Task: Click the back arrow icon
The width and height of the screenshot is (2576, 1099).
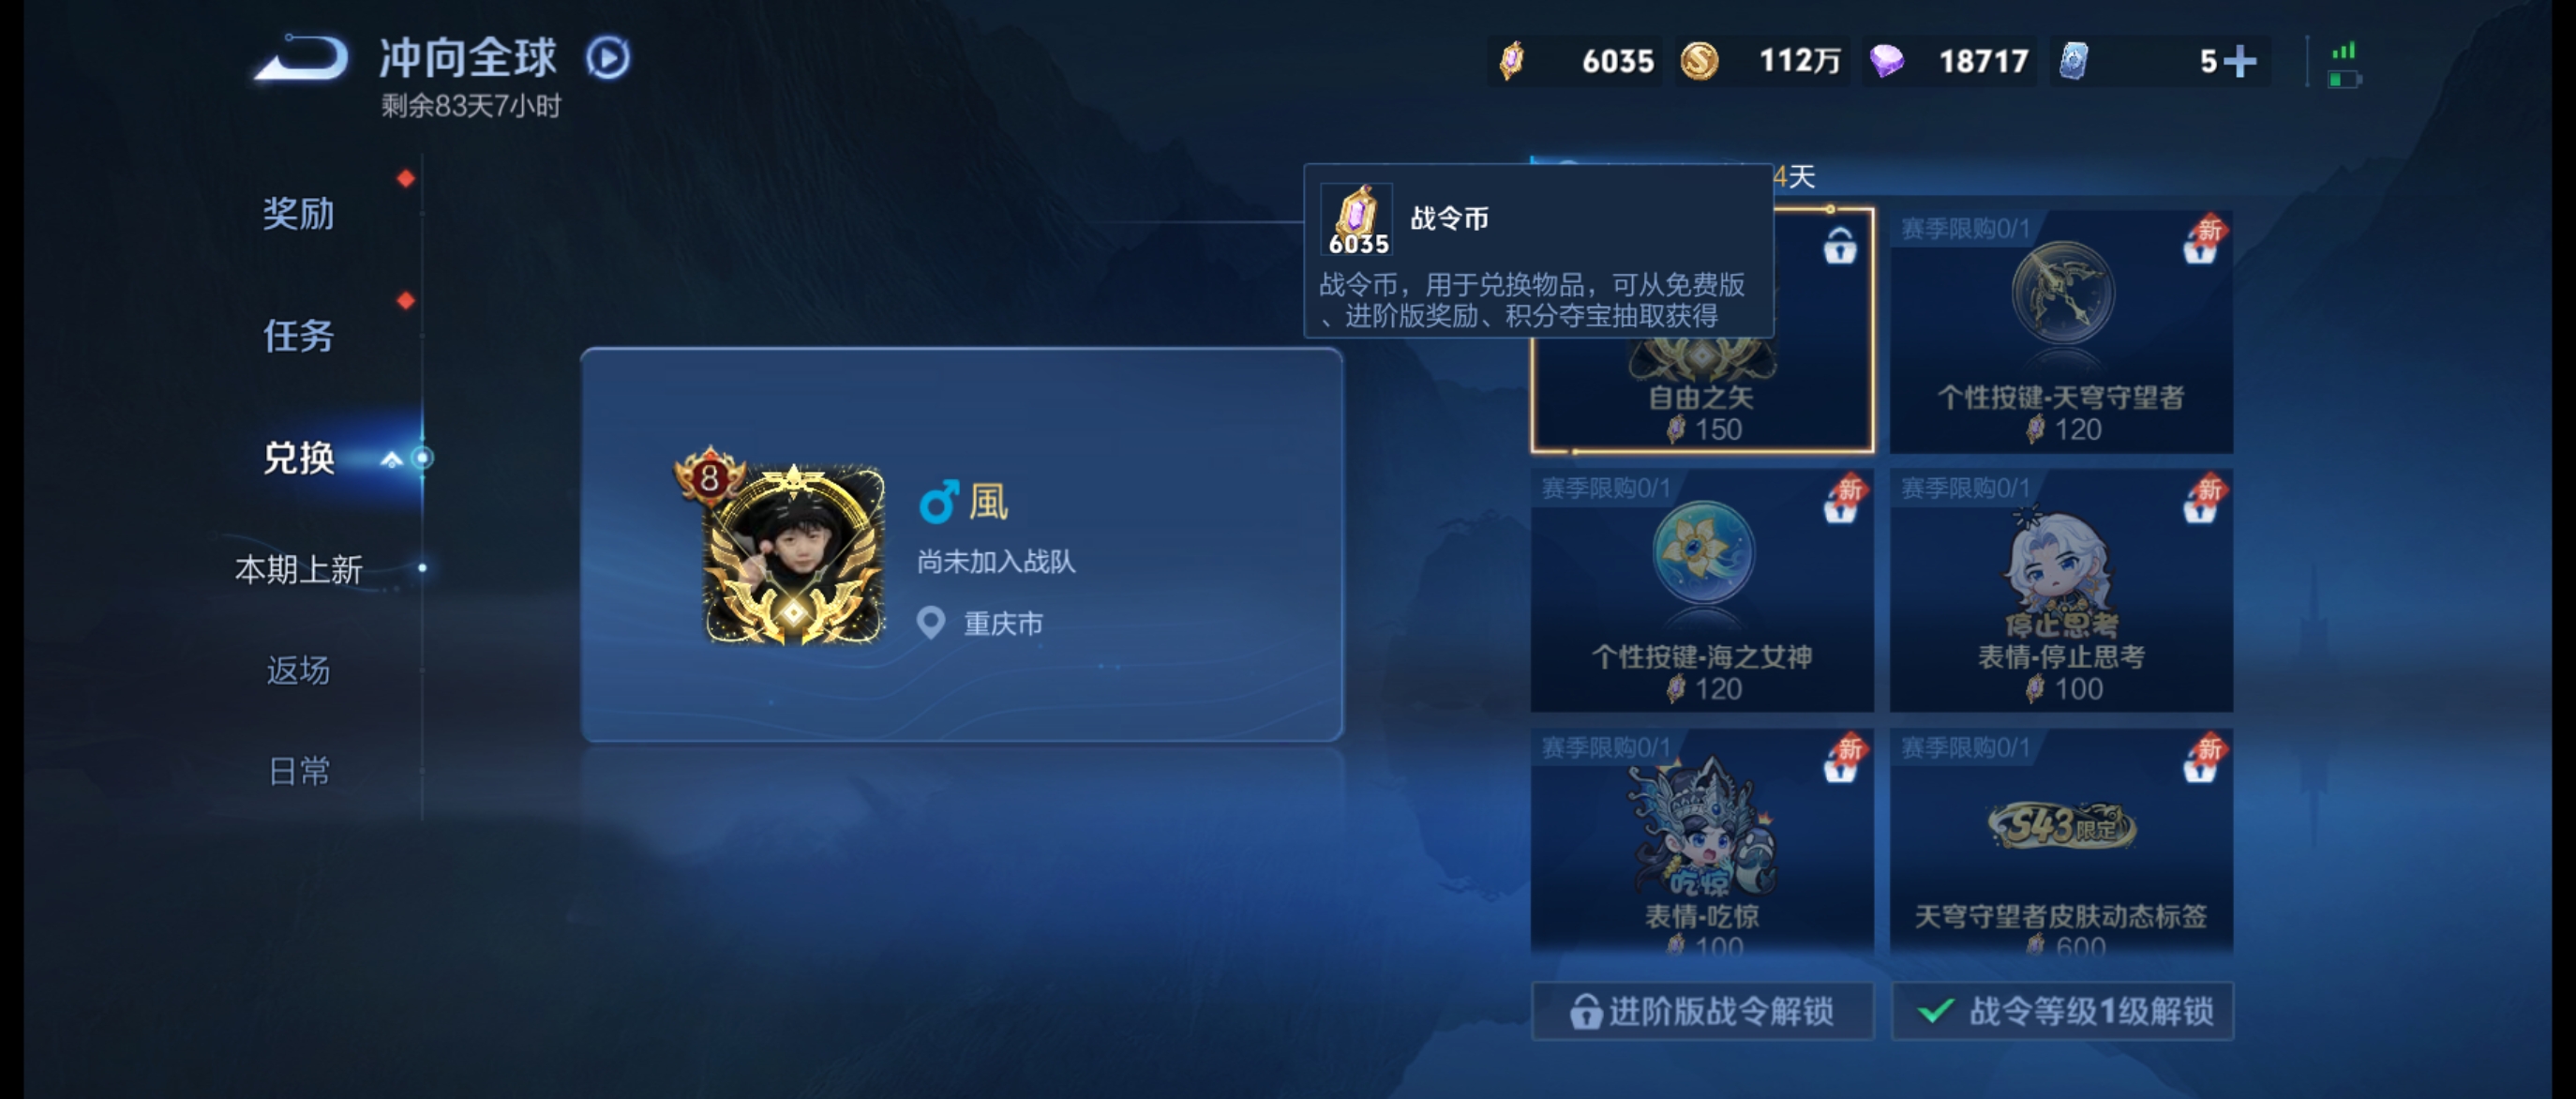Action: [302, 58]
